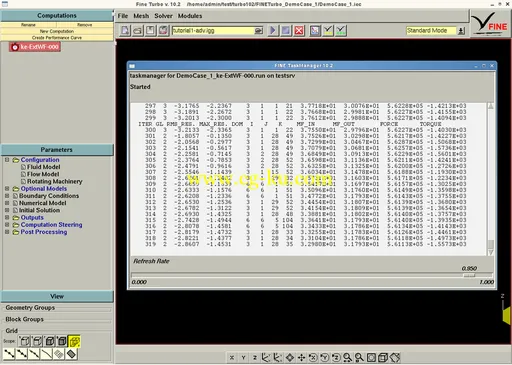The height and width of the screenshot is (365, 512).
Task: Click the green checkmark toolbar icon
Action: click(341, 31)
